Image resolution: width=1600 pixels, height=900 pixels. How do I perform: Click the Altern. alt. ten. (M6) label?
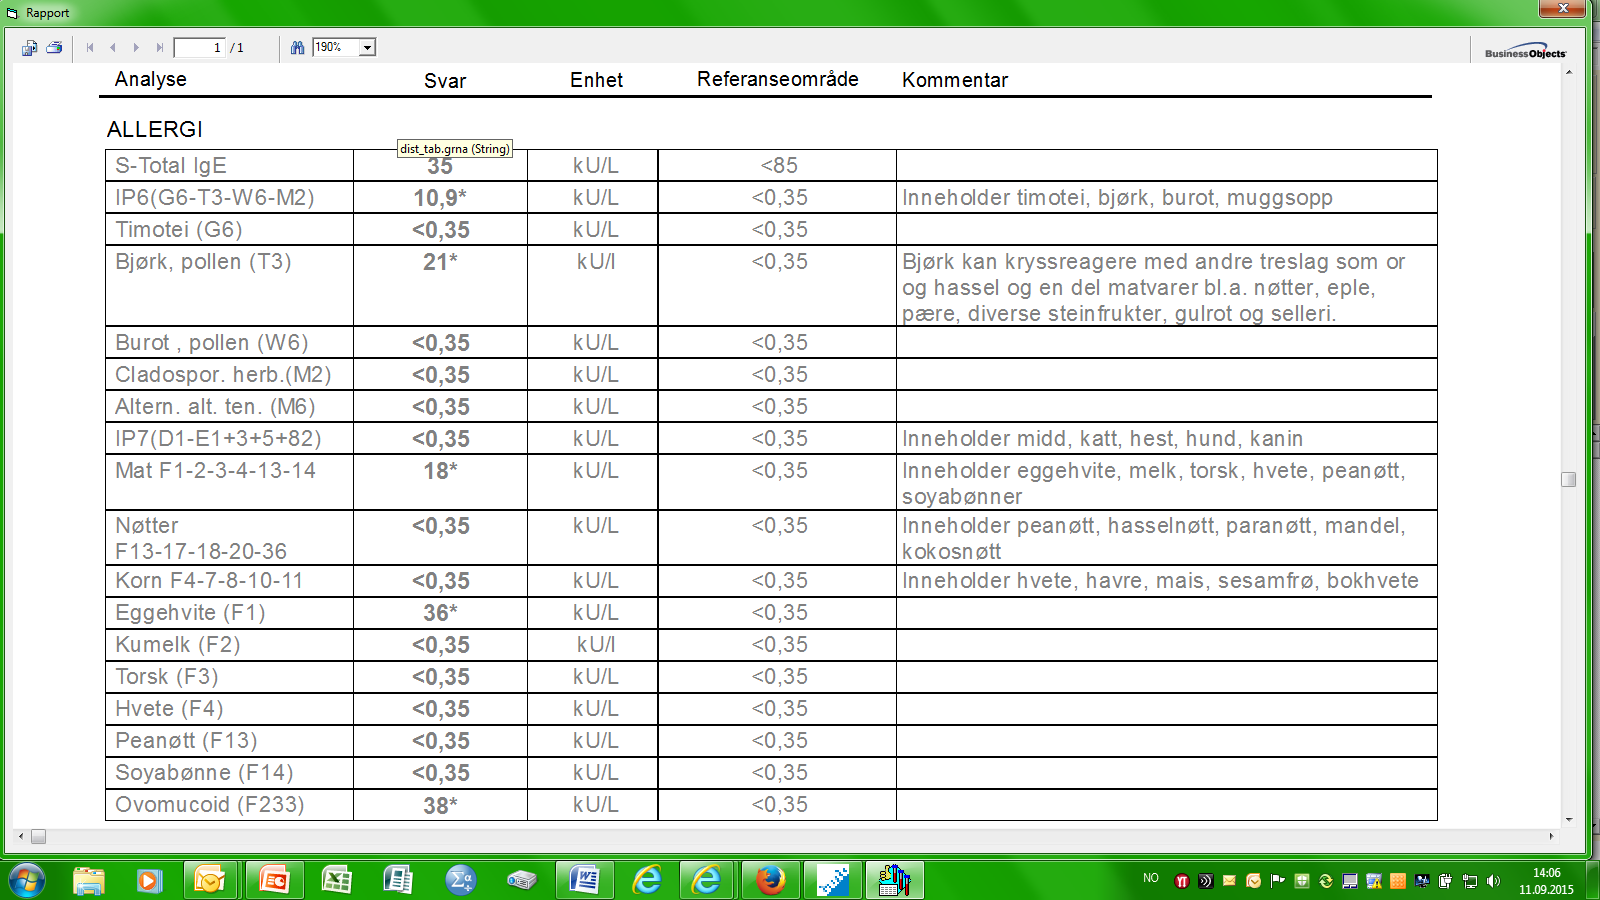coord(215,406)
